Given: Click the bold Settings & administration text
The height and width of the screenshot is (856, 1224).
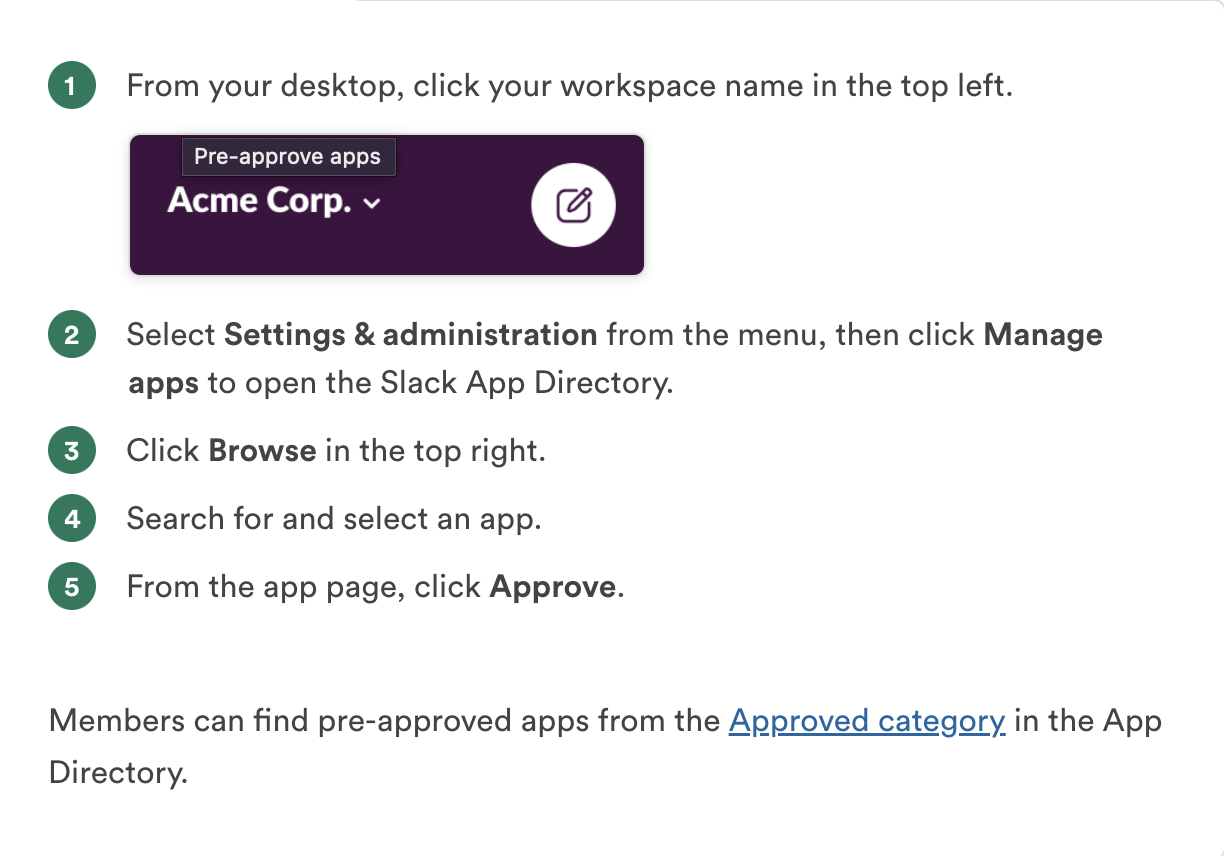Looking at the screenshot, I should point(410,335).
